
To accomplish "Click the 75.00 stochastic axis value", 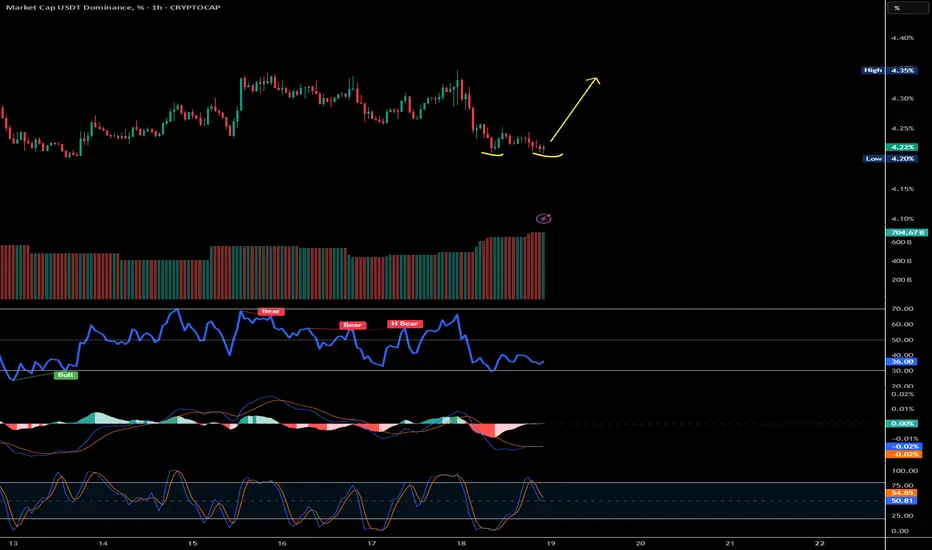I will pyautogui.click(x=902, y=485).
